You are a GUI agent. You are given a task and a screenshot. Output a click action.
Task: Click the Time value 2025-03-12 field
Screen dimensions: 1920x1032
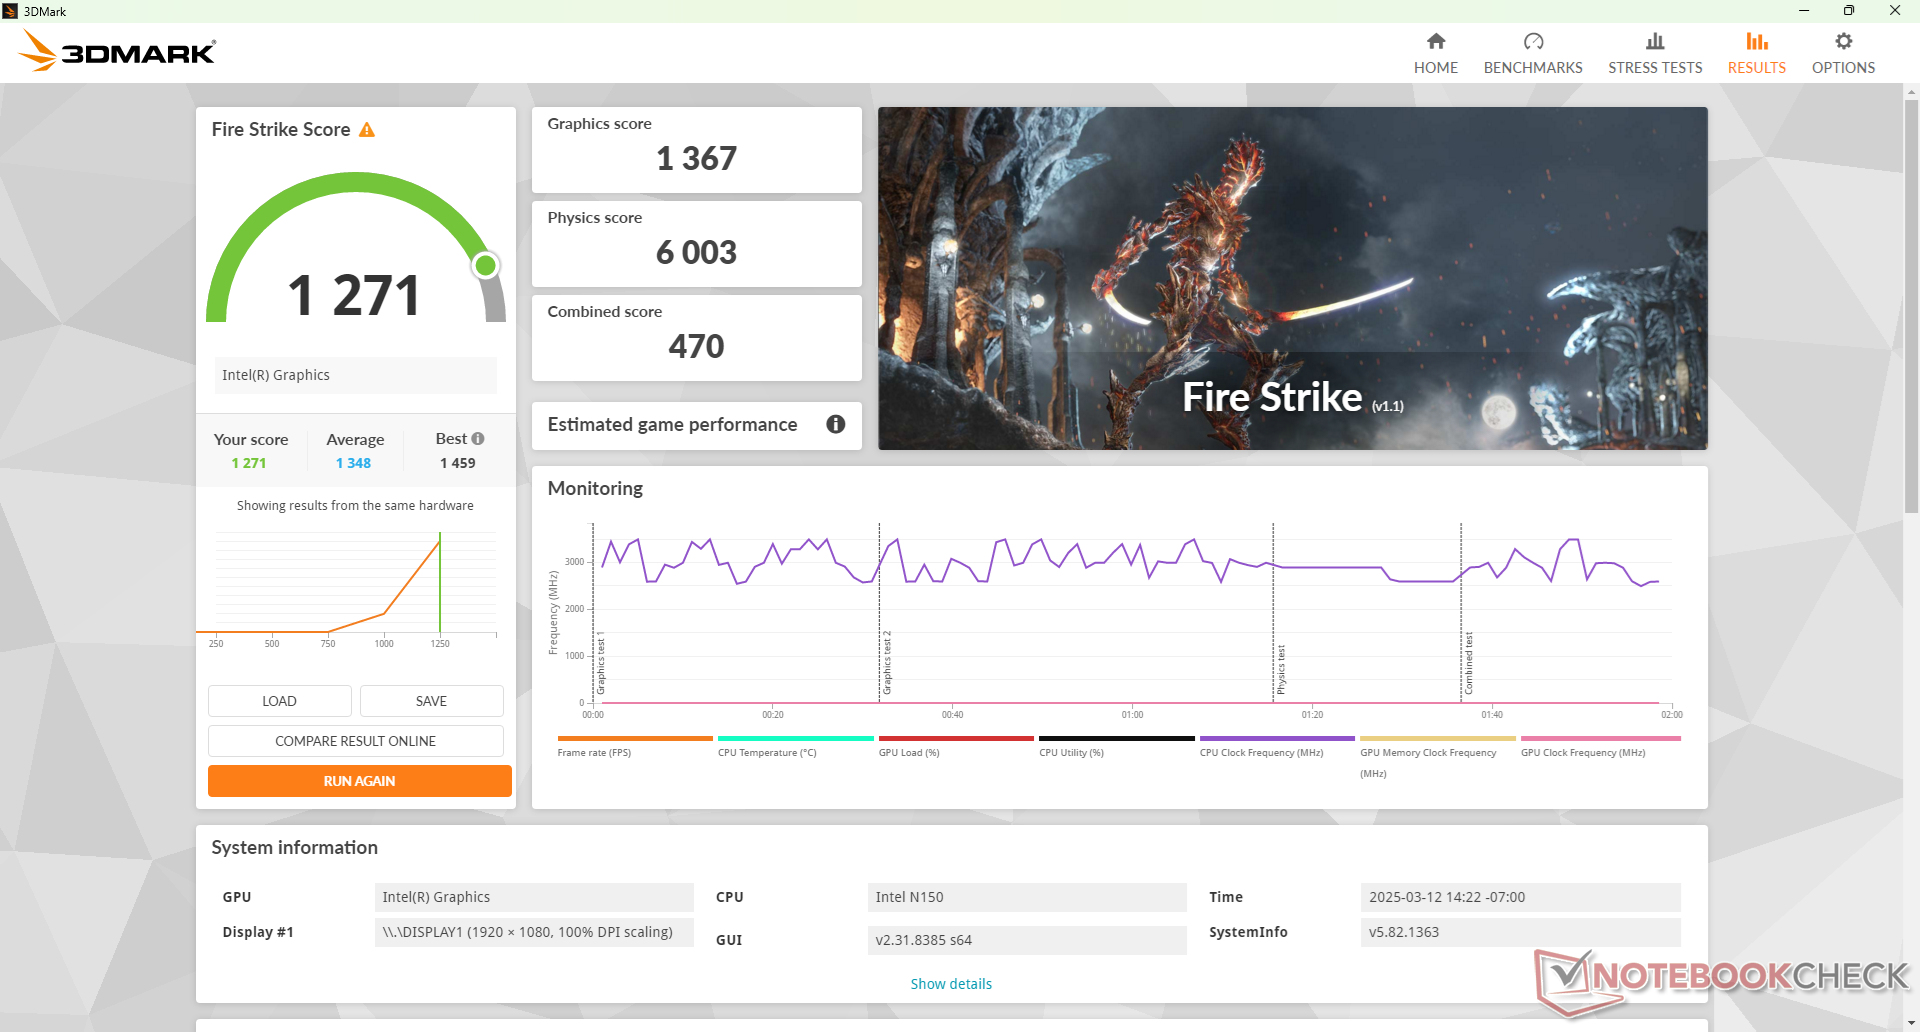pyautogui.click(x=1520, y=897)
